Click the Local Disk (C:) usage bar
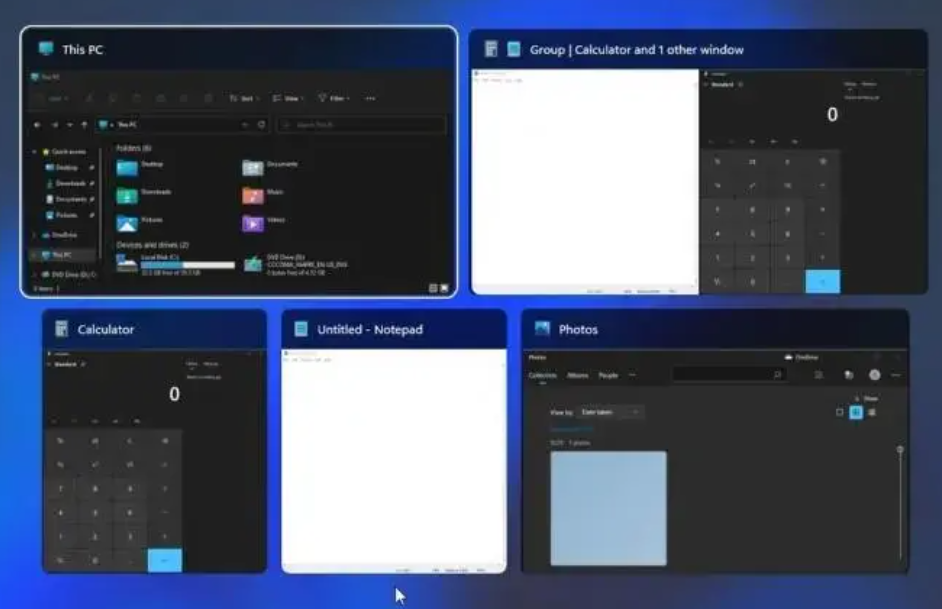942x609 pixels. point(187,265)
